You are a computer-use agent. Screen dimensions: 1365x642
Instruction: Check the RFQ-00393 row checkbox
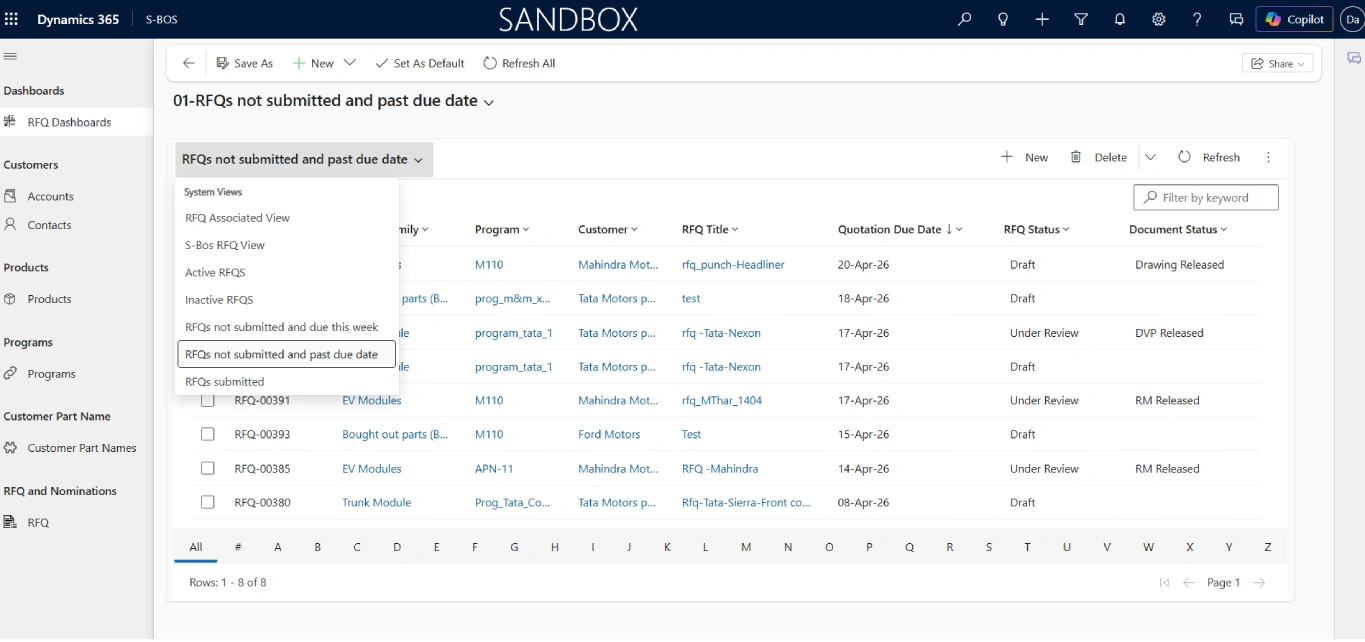coord(208,434)
